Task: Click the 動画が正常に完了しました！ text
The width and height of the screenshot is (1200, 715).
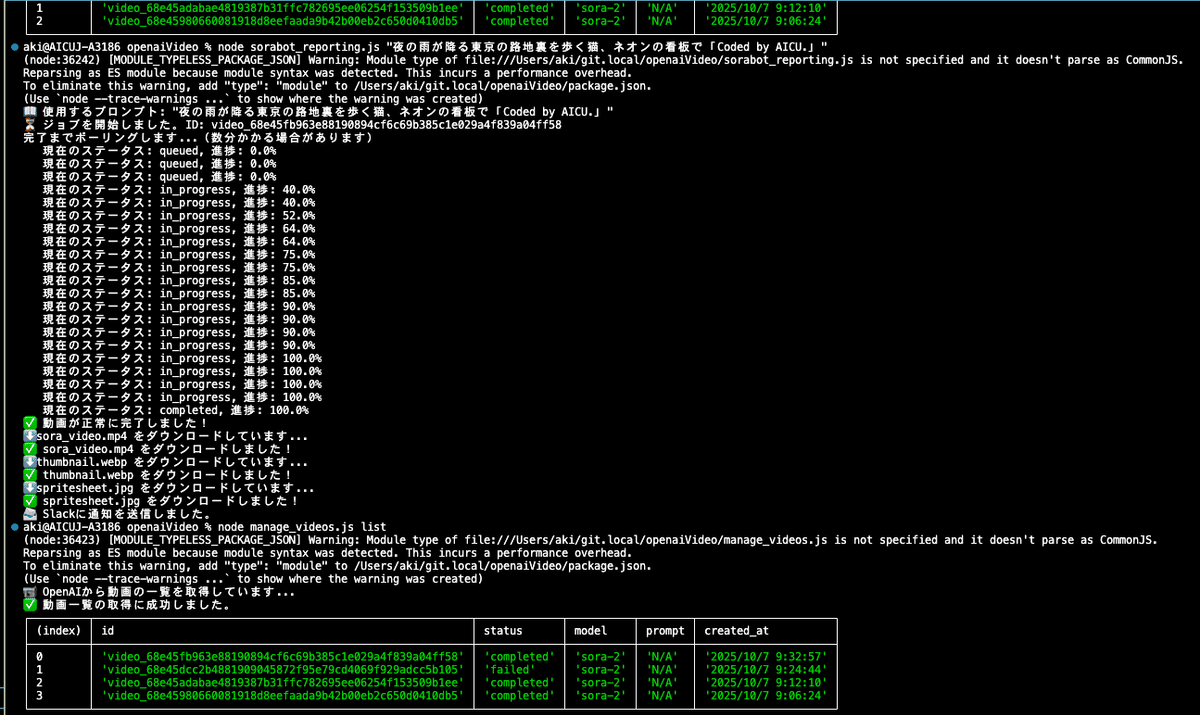Action: 125,423
